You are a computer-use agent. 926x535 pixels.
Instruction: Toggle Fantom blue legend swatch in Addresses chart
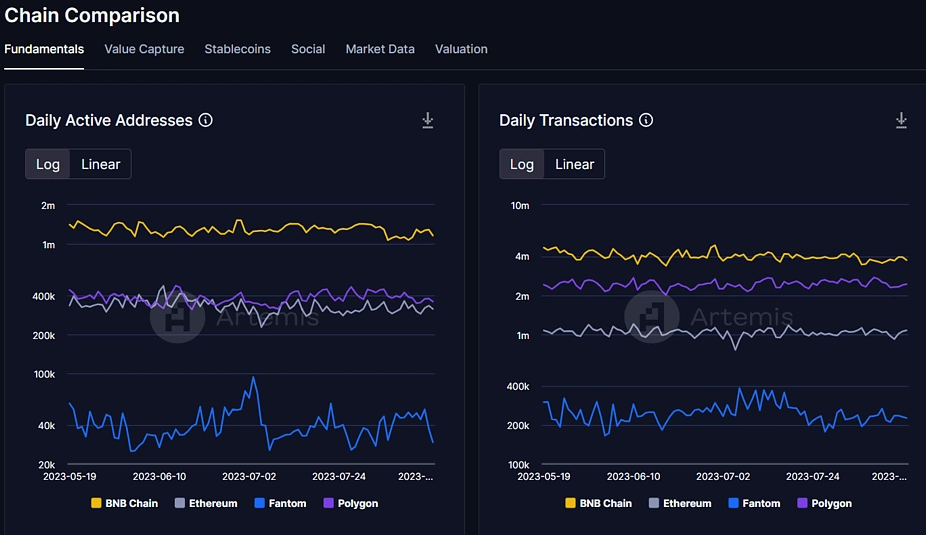[x=259, y=503]
